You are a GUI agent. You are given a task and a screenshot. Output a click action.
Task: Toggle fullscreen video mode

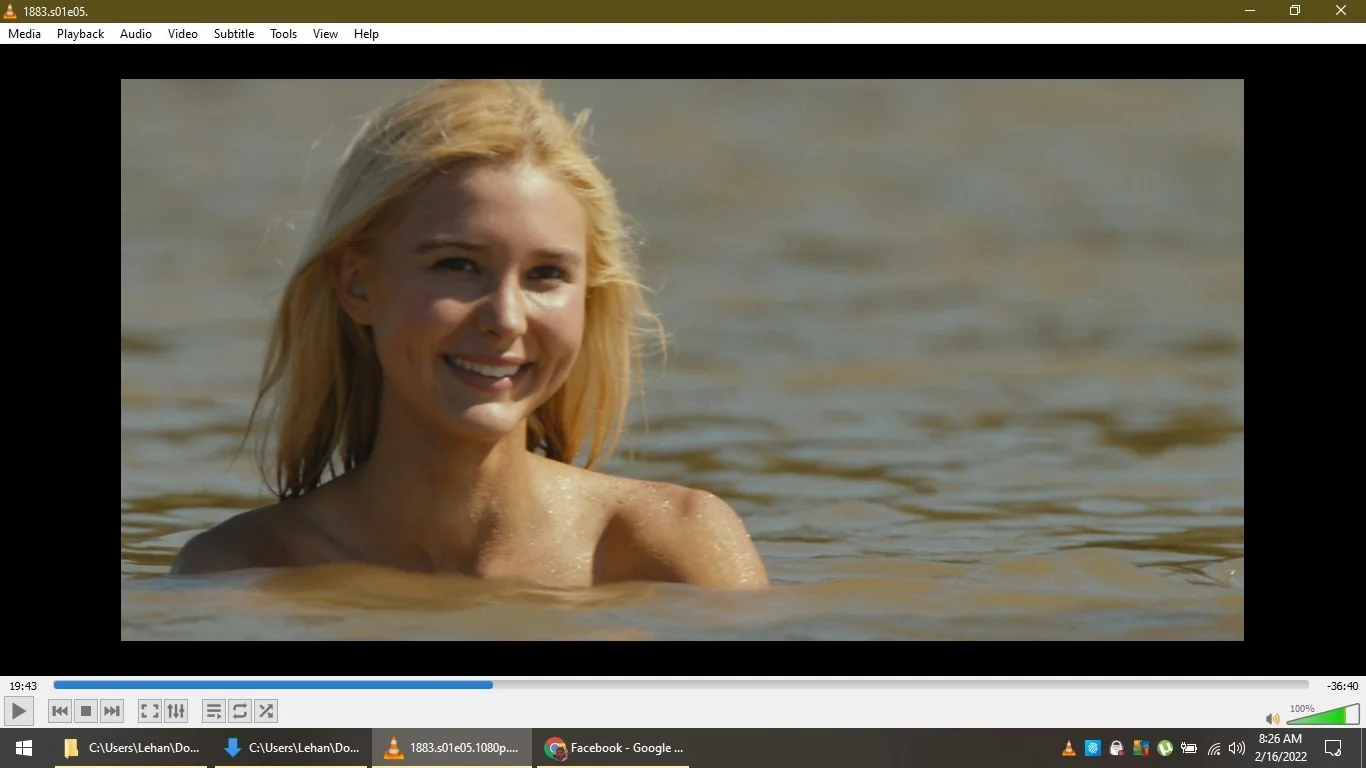(x=150, y=711)
